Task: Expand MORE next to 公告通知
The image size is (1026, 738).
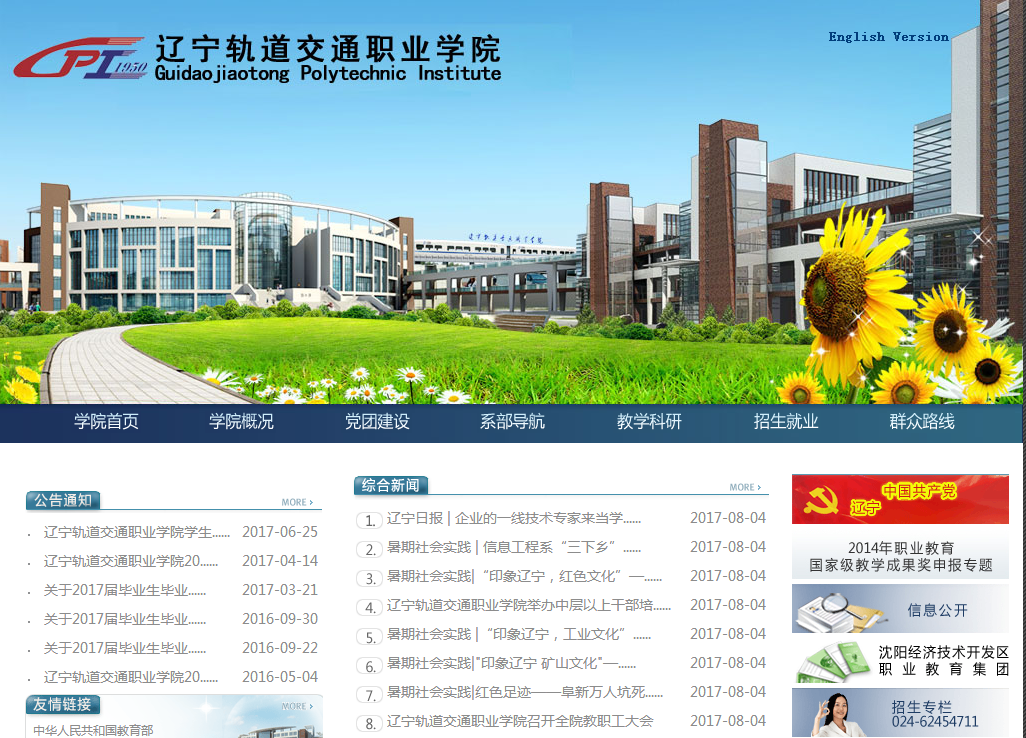Action: [297, 502]
